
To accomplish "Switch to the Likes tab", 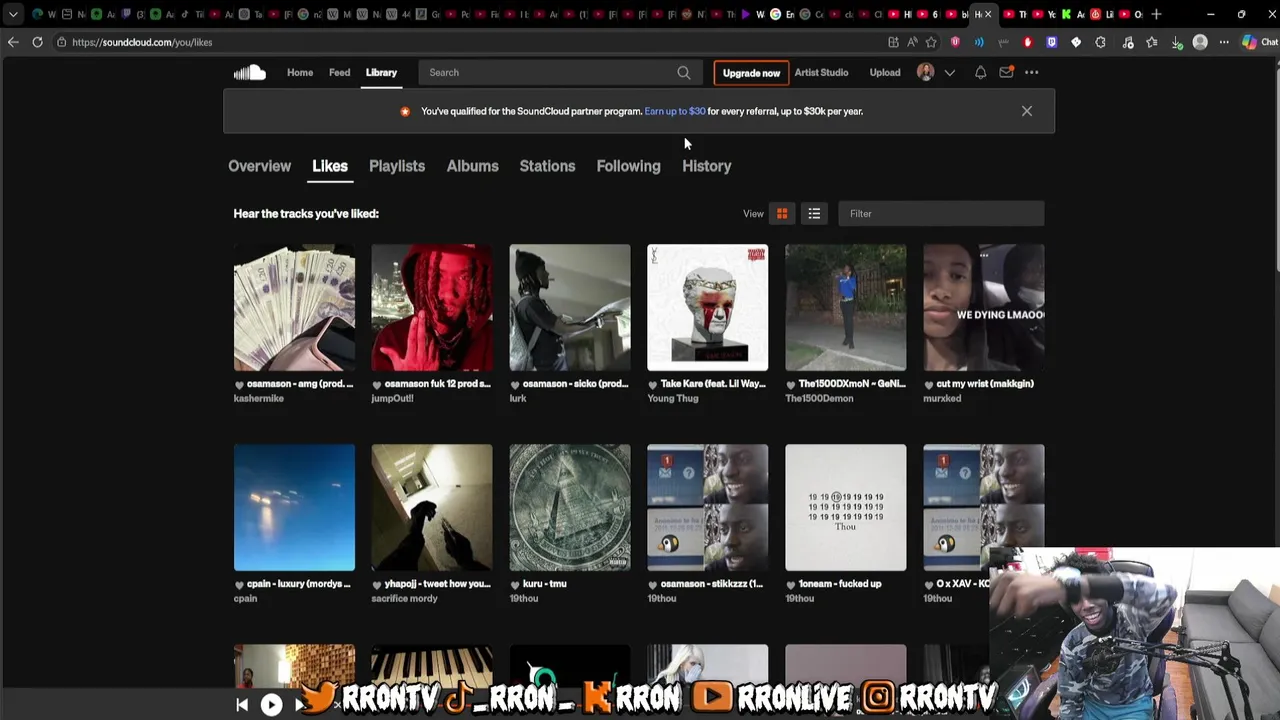I will (x=330, y=166).
